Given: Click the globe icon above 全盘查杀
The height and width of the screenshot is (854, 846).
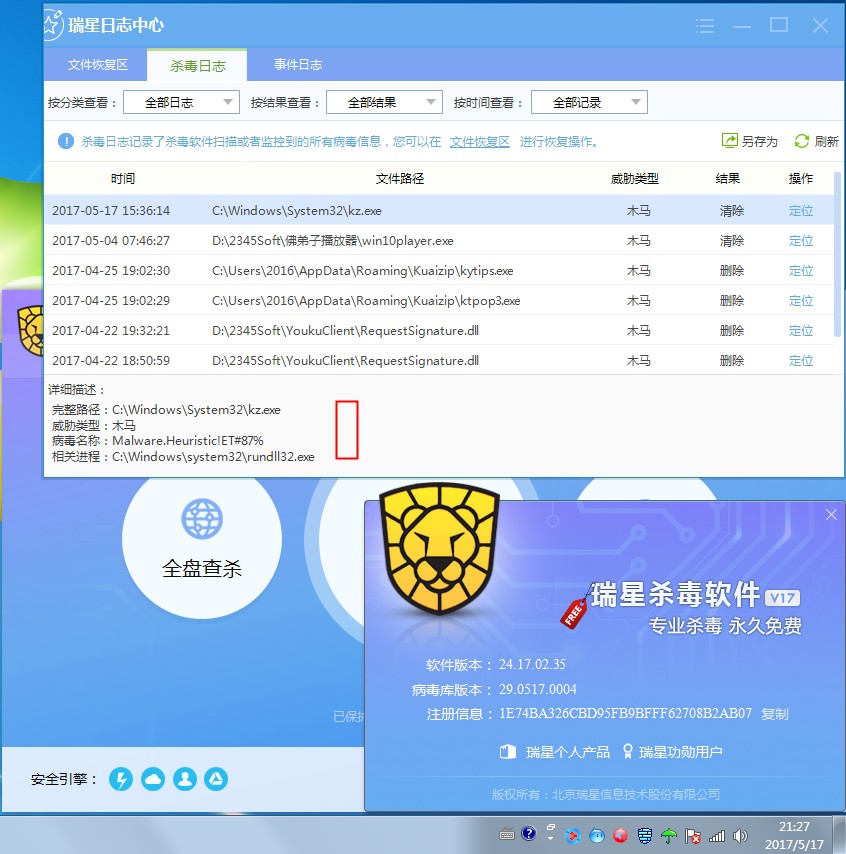Looking at the screenshot, I should [x=202, y=518].
